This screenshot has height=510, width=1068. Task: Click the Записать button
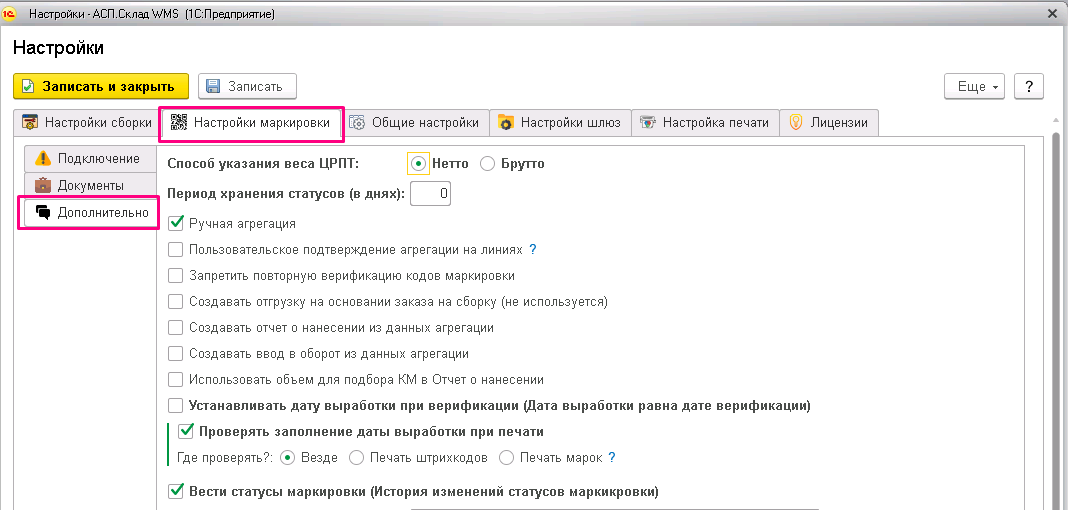247,86
